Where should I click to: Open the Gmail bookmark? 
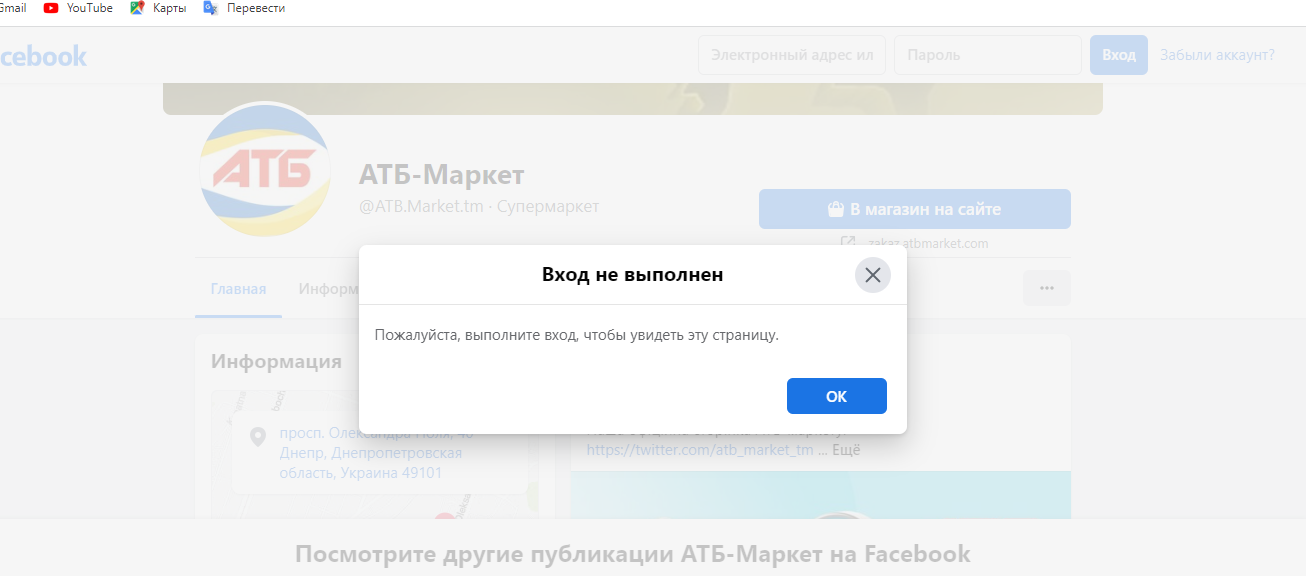[x=12, y=8]
